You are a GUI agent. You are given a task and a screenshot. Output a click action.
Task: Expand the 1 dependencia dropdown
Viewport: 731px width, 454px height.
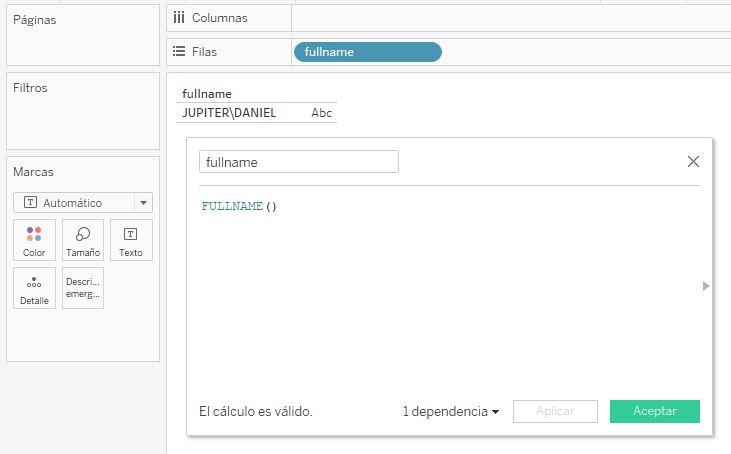point(450,411)
